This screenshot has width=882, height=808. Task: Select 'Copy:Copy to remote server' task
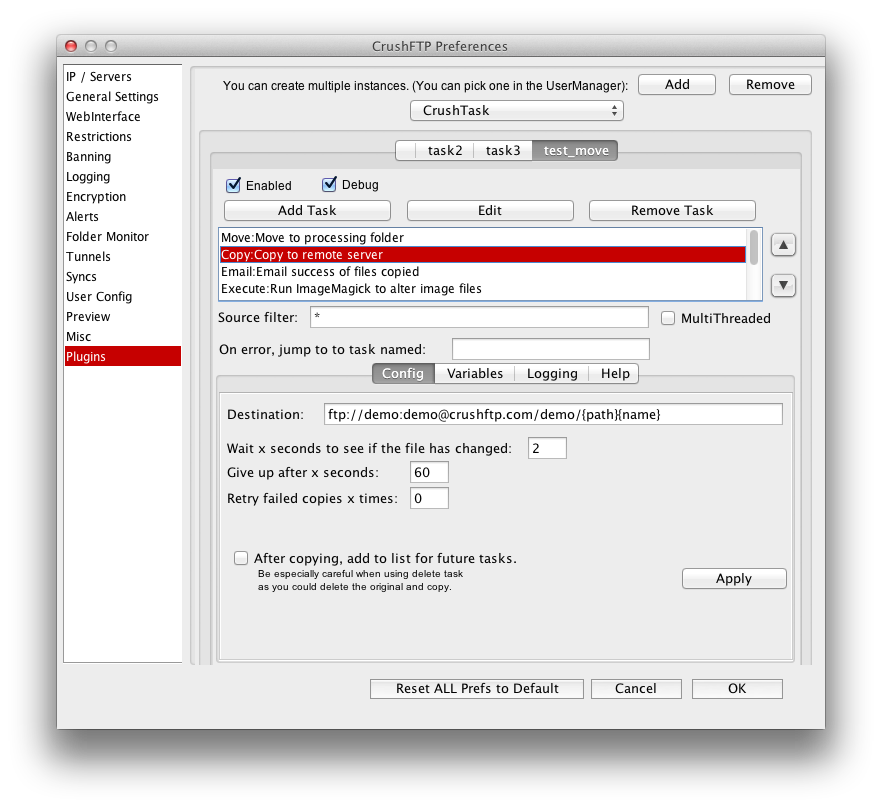pos(483,255)
